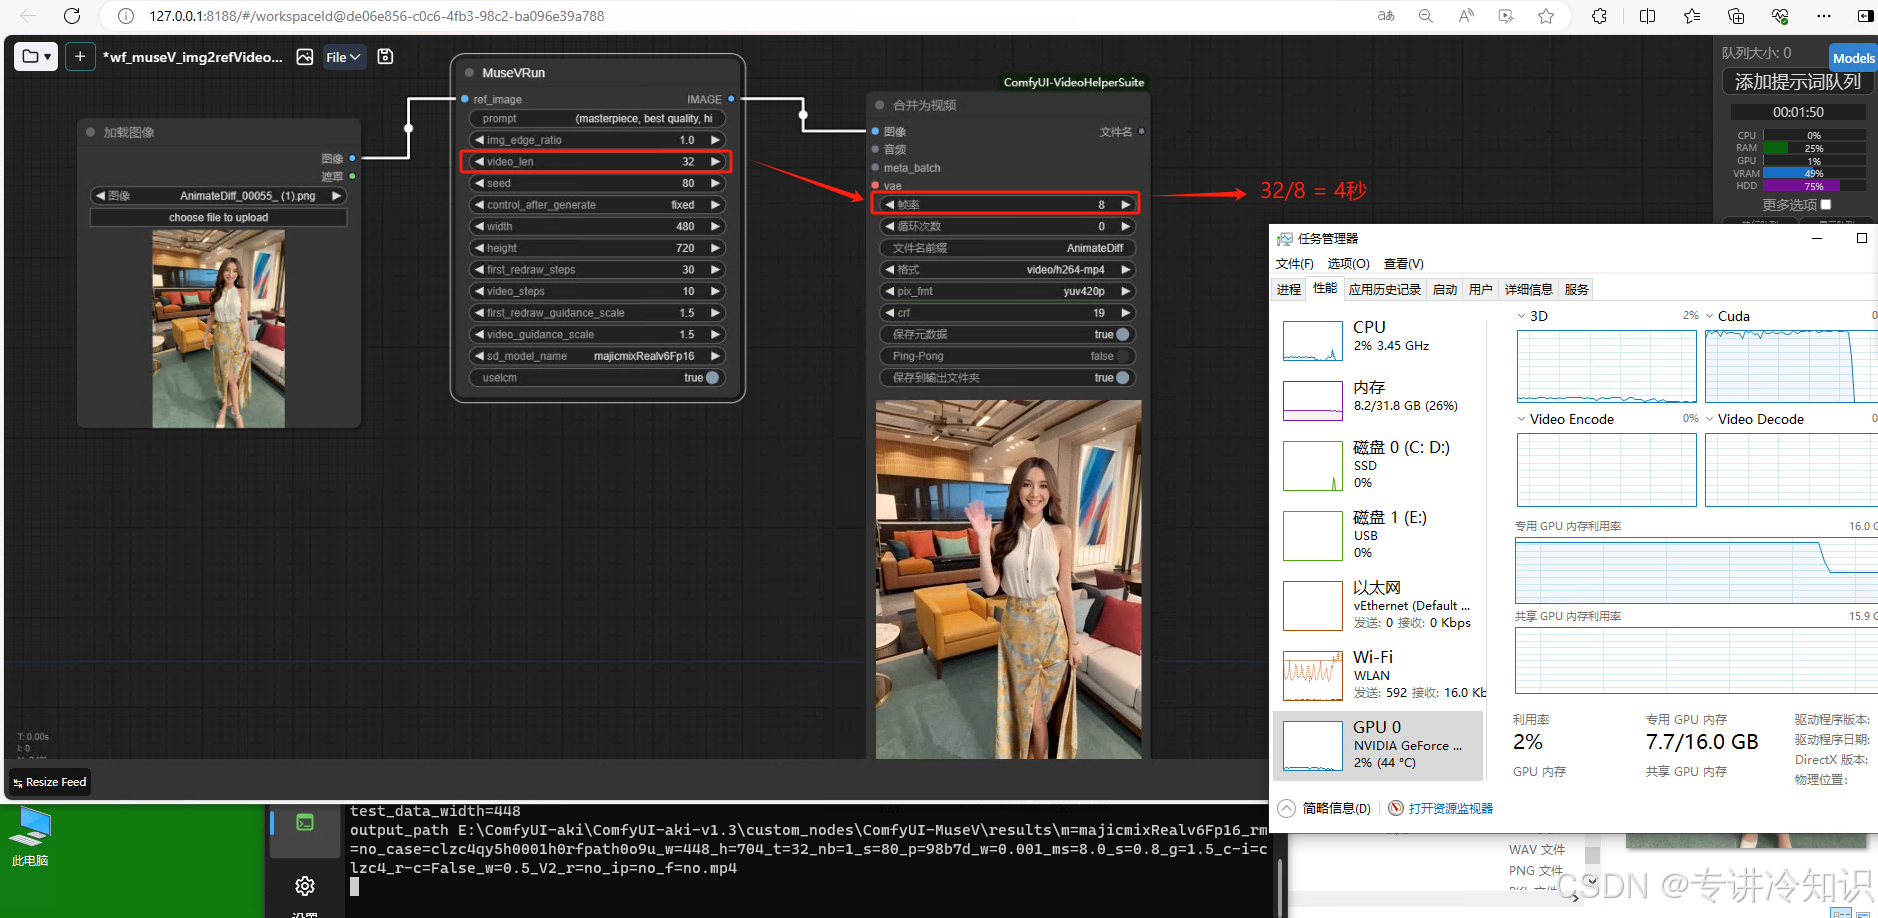The height and width of the screenshot is (918, 1878).
Task: Increase video_len value with right arrow
Action: point(715,162)
